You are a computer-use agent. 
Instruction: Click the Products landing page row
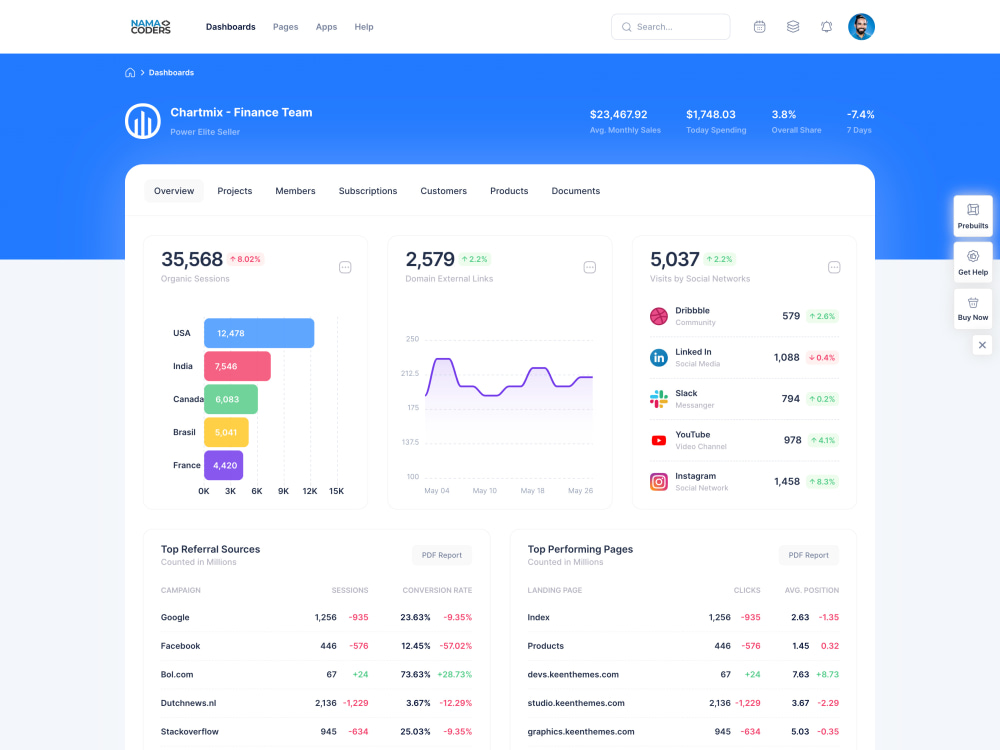pyautogui.click(x=683, y=646)
